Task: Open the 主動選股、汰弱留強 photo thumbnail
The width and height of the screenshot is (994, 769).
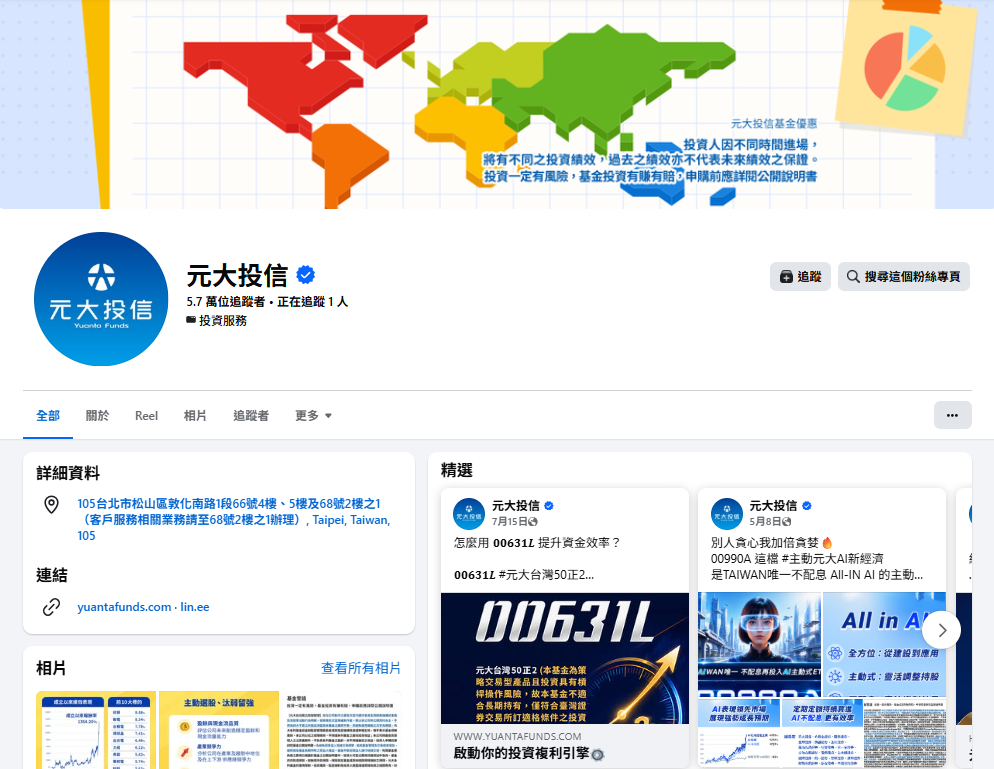Action: click(219, 730)
